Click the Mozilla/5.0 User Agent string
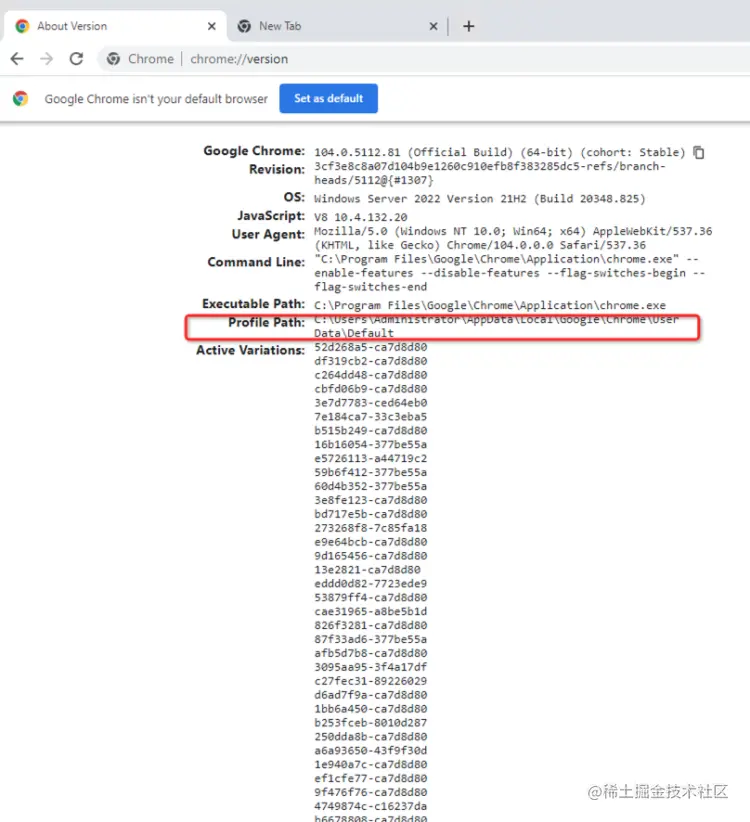This screenshot has height=822, width=750. (x=513, y=238)
